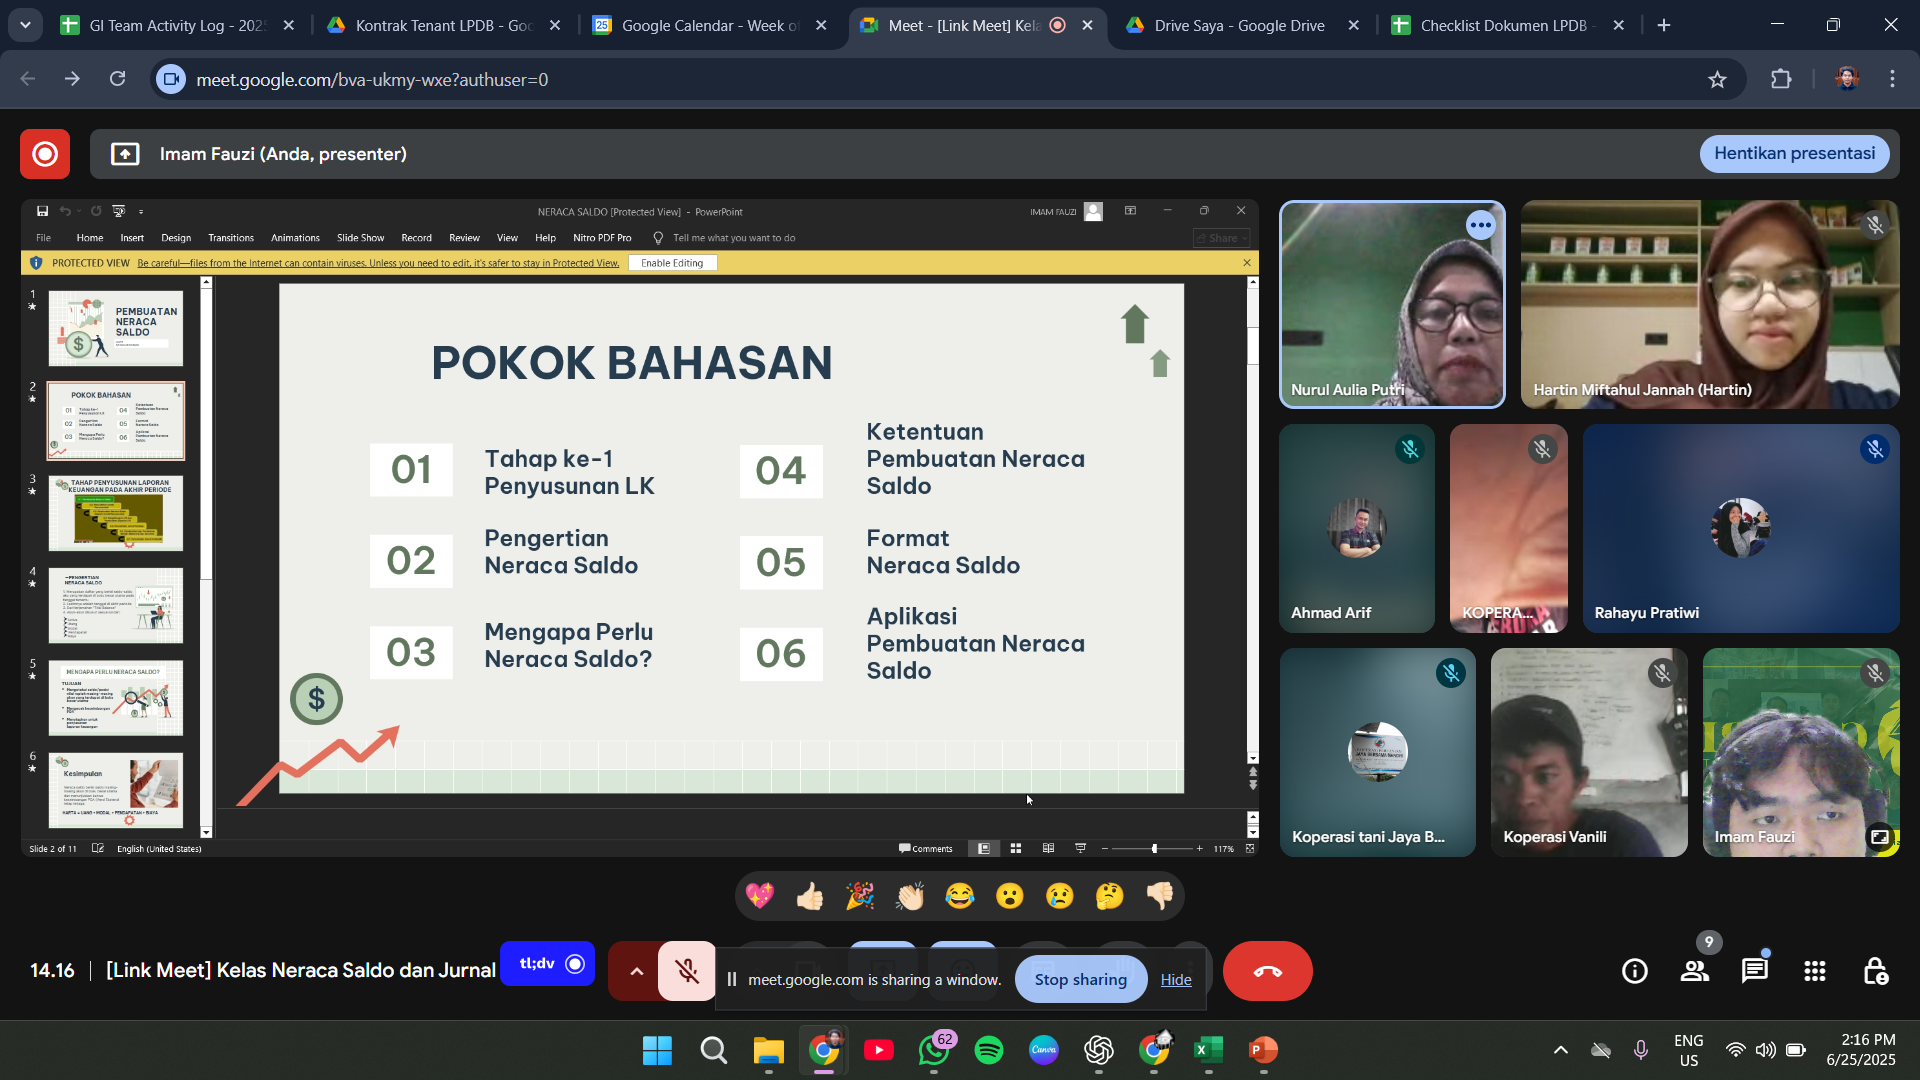The image size is (1920, 1080).
Task: Send the thumbs up reaction
Action: point(810,896)
